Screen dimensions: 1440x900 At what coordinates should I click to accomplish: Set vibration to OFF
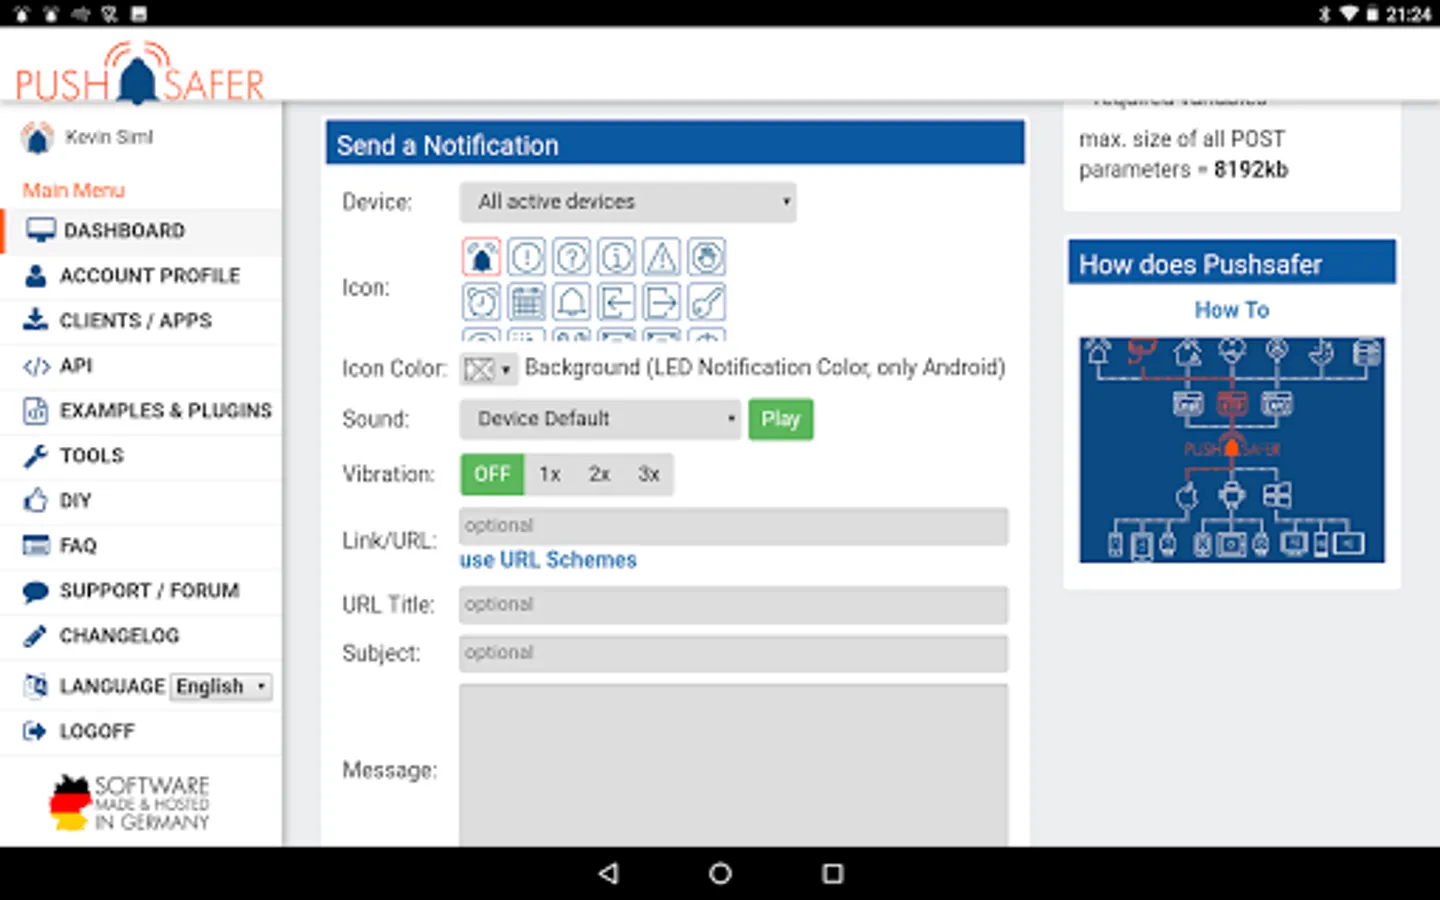[492, 474]
